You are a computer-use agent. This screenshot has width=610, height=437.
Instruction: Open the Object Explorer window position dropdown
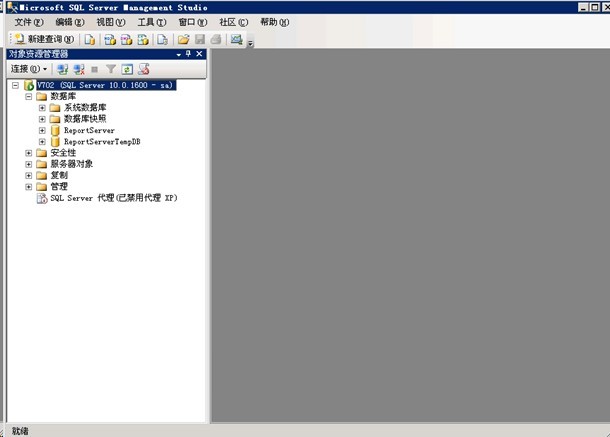179,54
